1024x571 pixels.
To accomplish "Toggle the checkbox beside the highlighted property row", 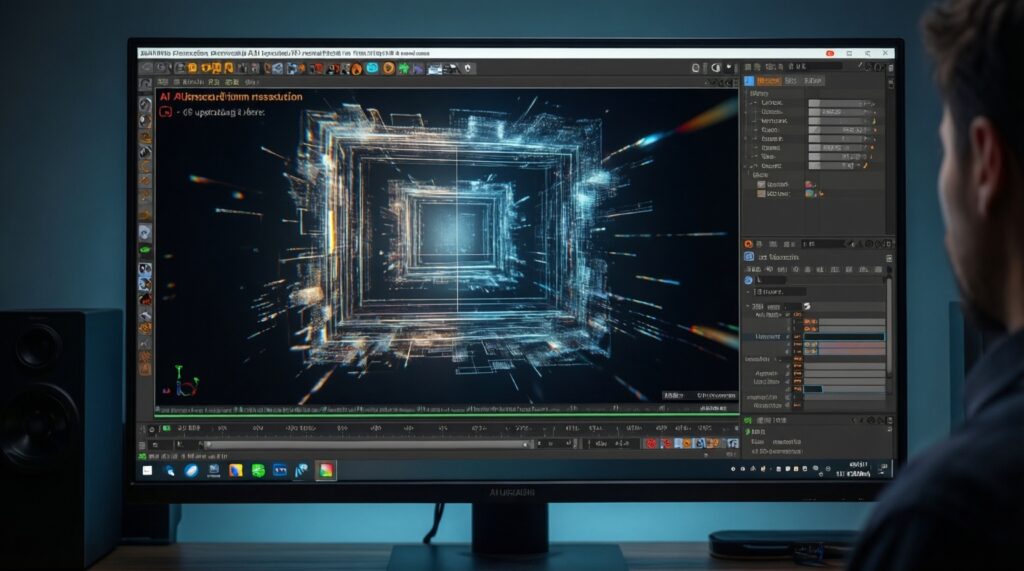I will point(797,337).
